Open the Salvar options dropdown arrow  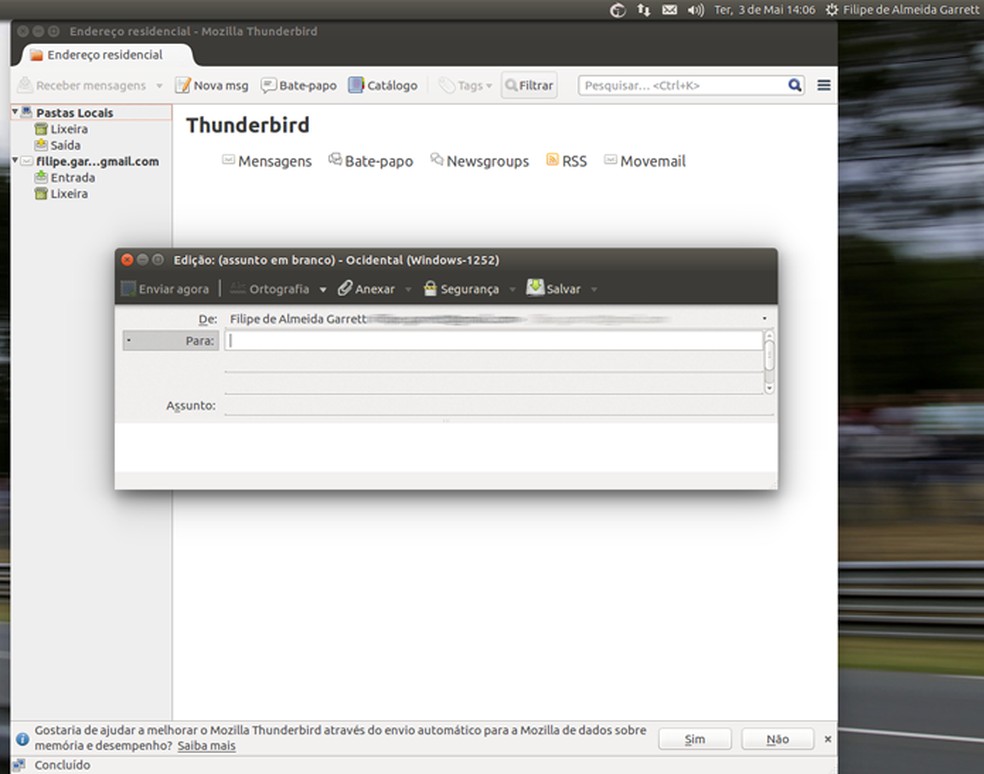coord(593,290)
